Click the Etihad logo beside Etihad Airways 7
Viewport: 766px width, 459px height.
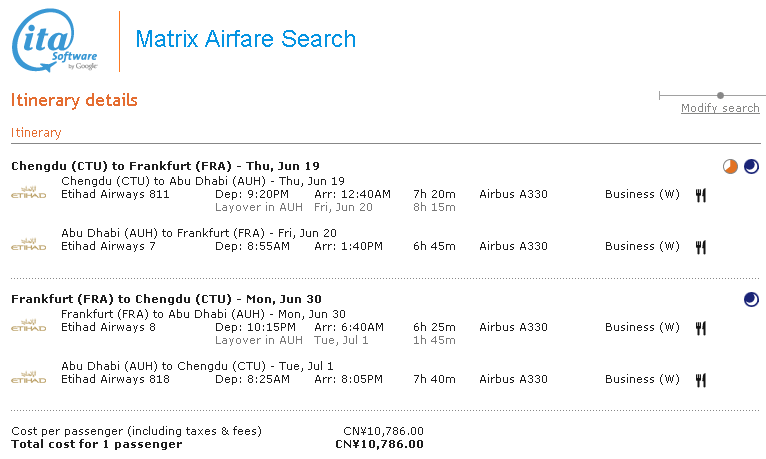(28, 243)
